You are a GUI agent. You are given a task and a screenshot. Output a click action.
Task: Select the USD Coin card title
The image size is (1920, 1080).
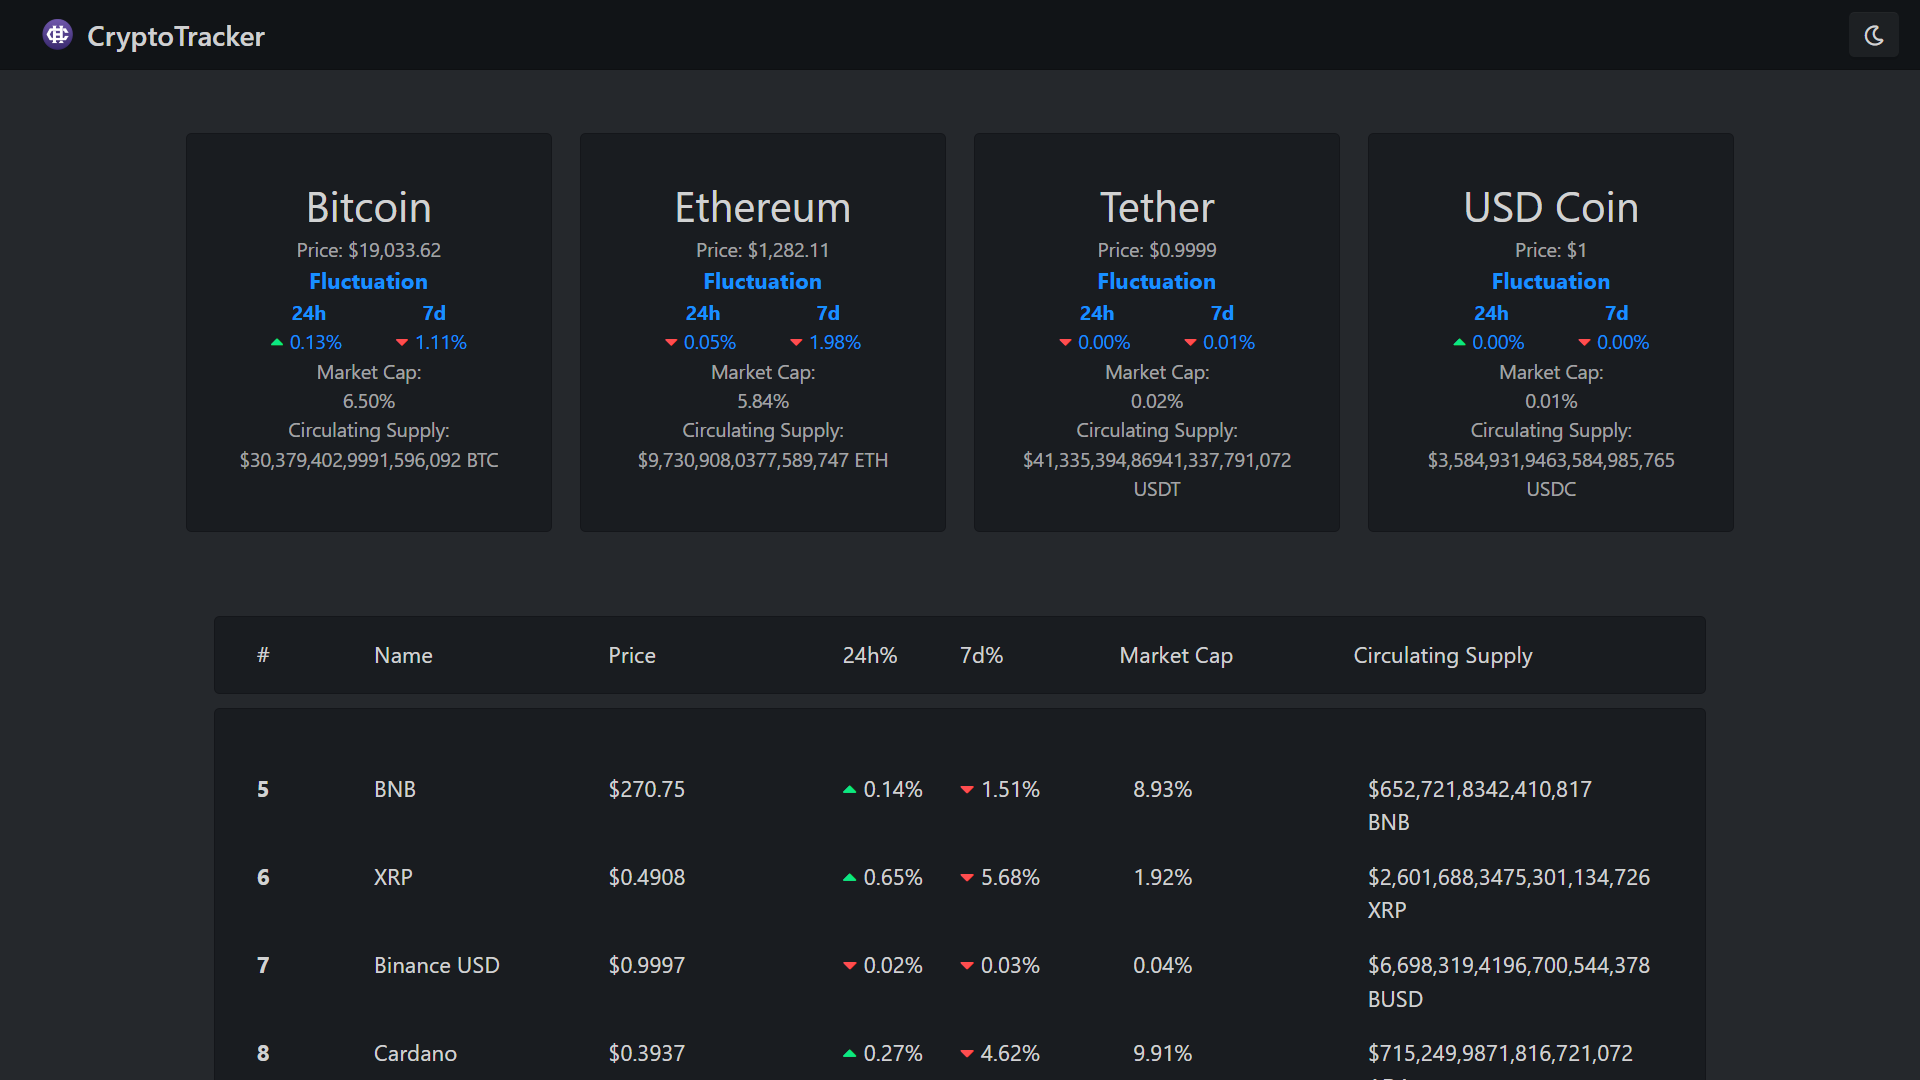click(x=1551, y=207)
